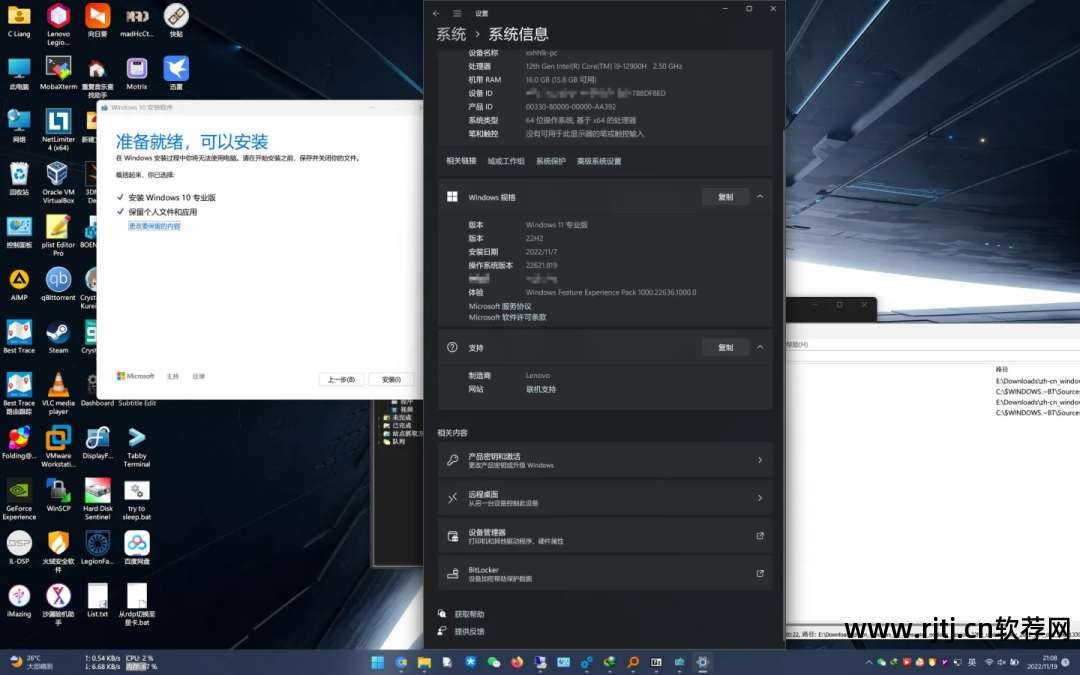Select List.txt file on desktop
The width and height of the screenshot is (1080, 675).
(x=97, y=601)
